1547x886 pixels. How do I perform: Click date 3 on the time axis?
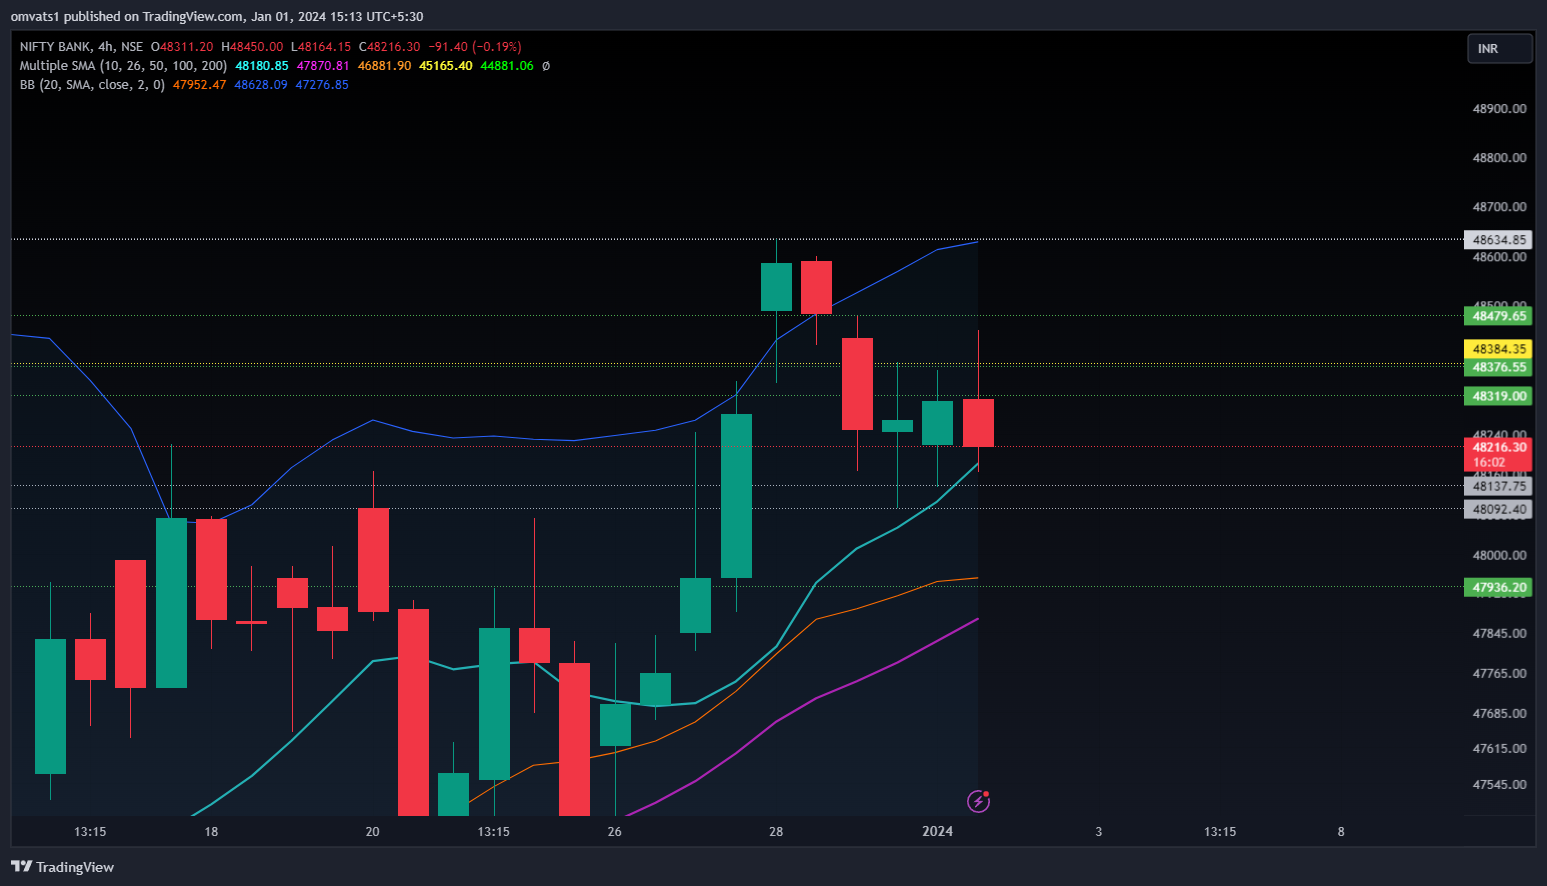(x=1099, y=832)
